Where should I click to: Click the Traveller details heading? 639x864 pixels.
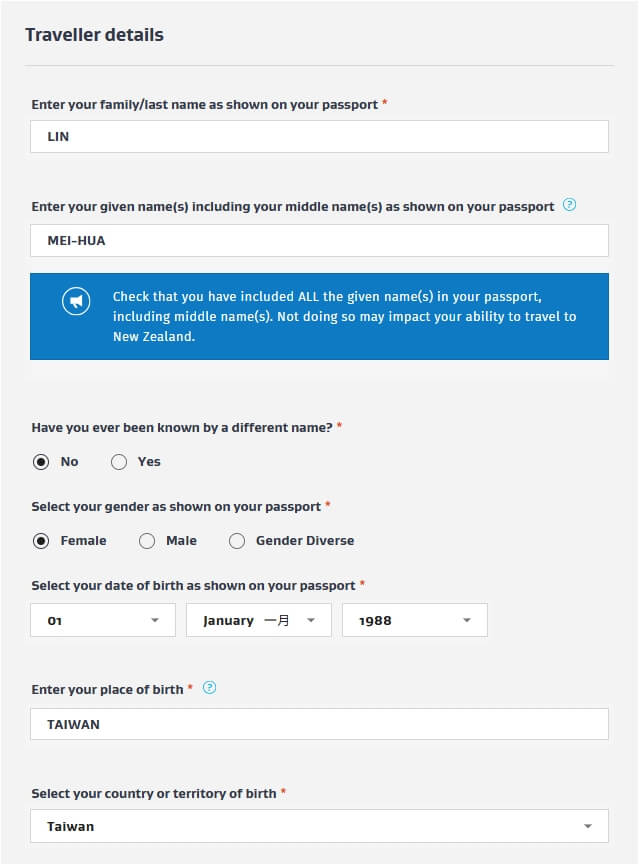[x=95, y=35]
